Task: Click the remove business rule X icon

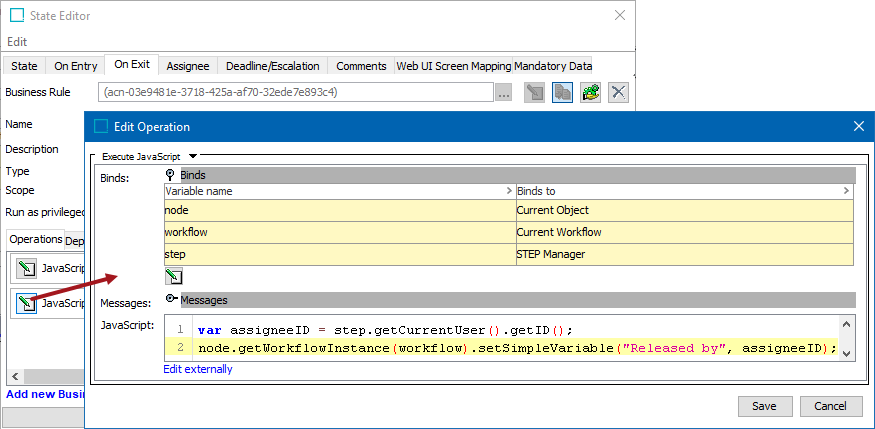Action: (618, 92)
